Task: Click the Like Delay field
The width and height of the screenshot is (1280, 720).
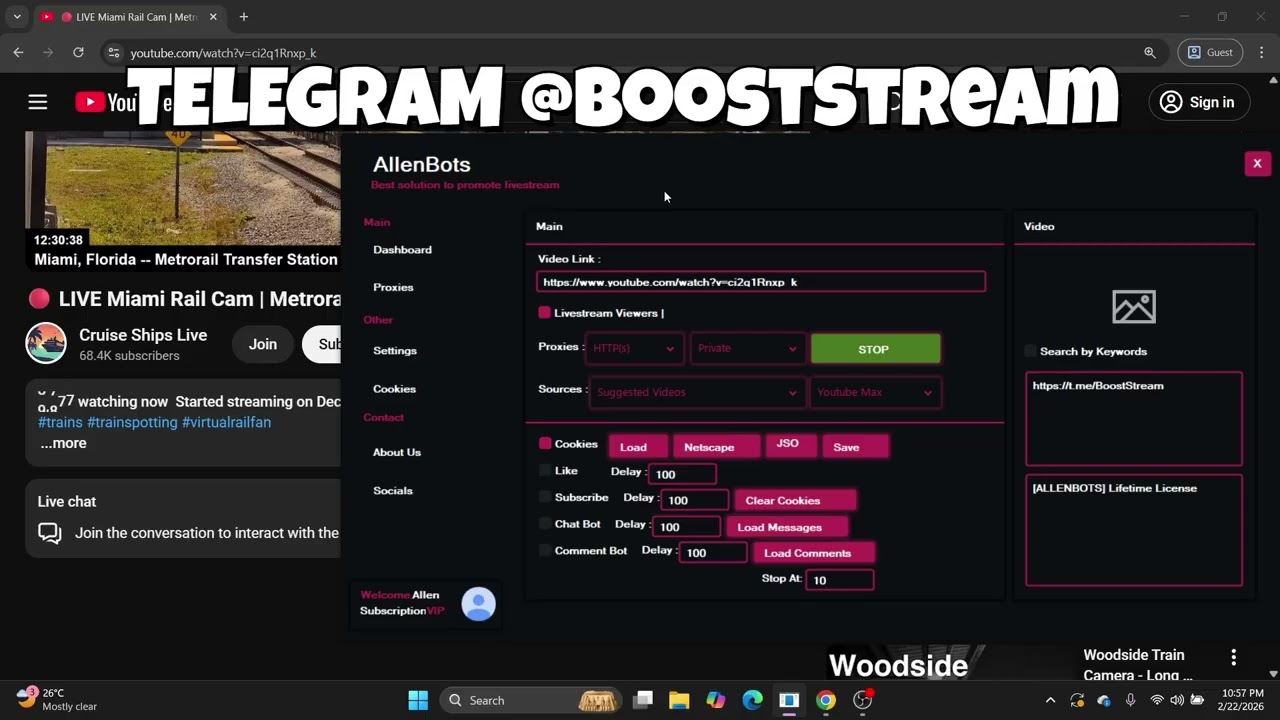Action: (x=683, y=474)
